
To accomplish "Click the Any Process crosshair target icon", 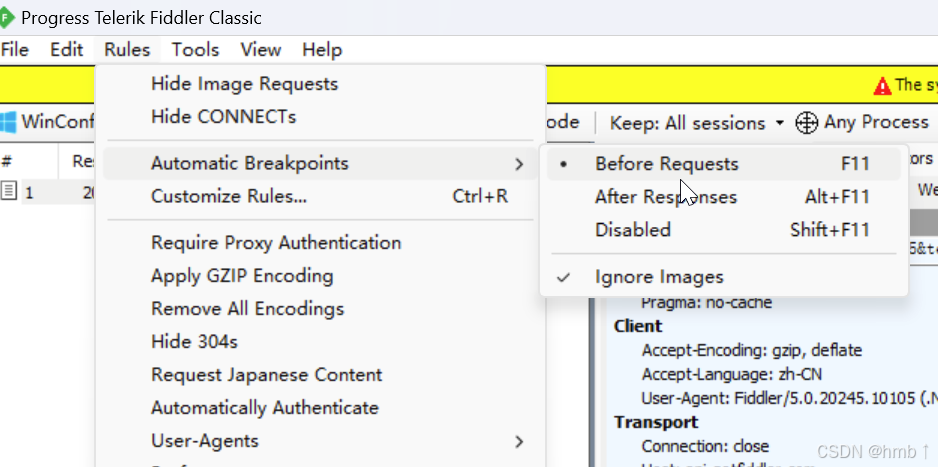I will (x=806, y=123).
